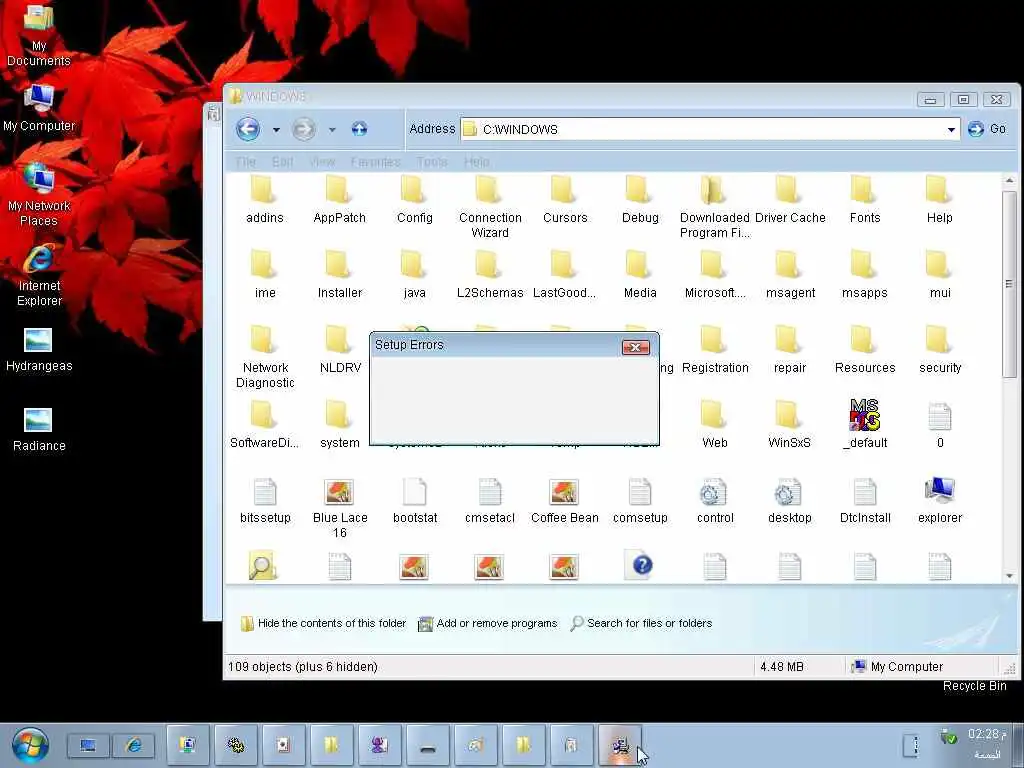Select the Connection Wizard folder
This screenshot has height=768, width=1024.
pyautogui.click(x=490, y=207)
